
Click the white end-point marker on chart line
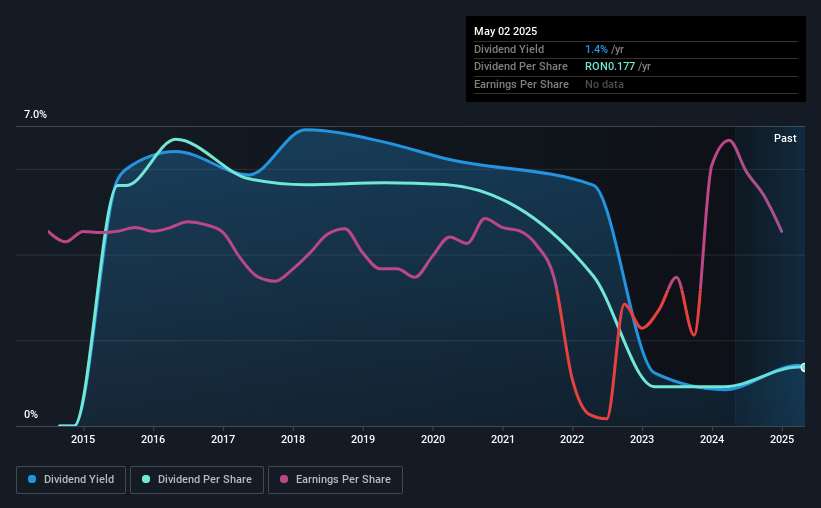click(x=804, y=368)
